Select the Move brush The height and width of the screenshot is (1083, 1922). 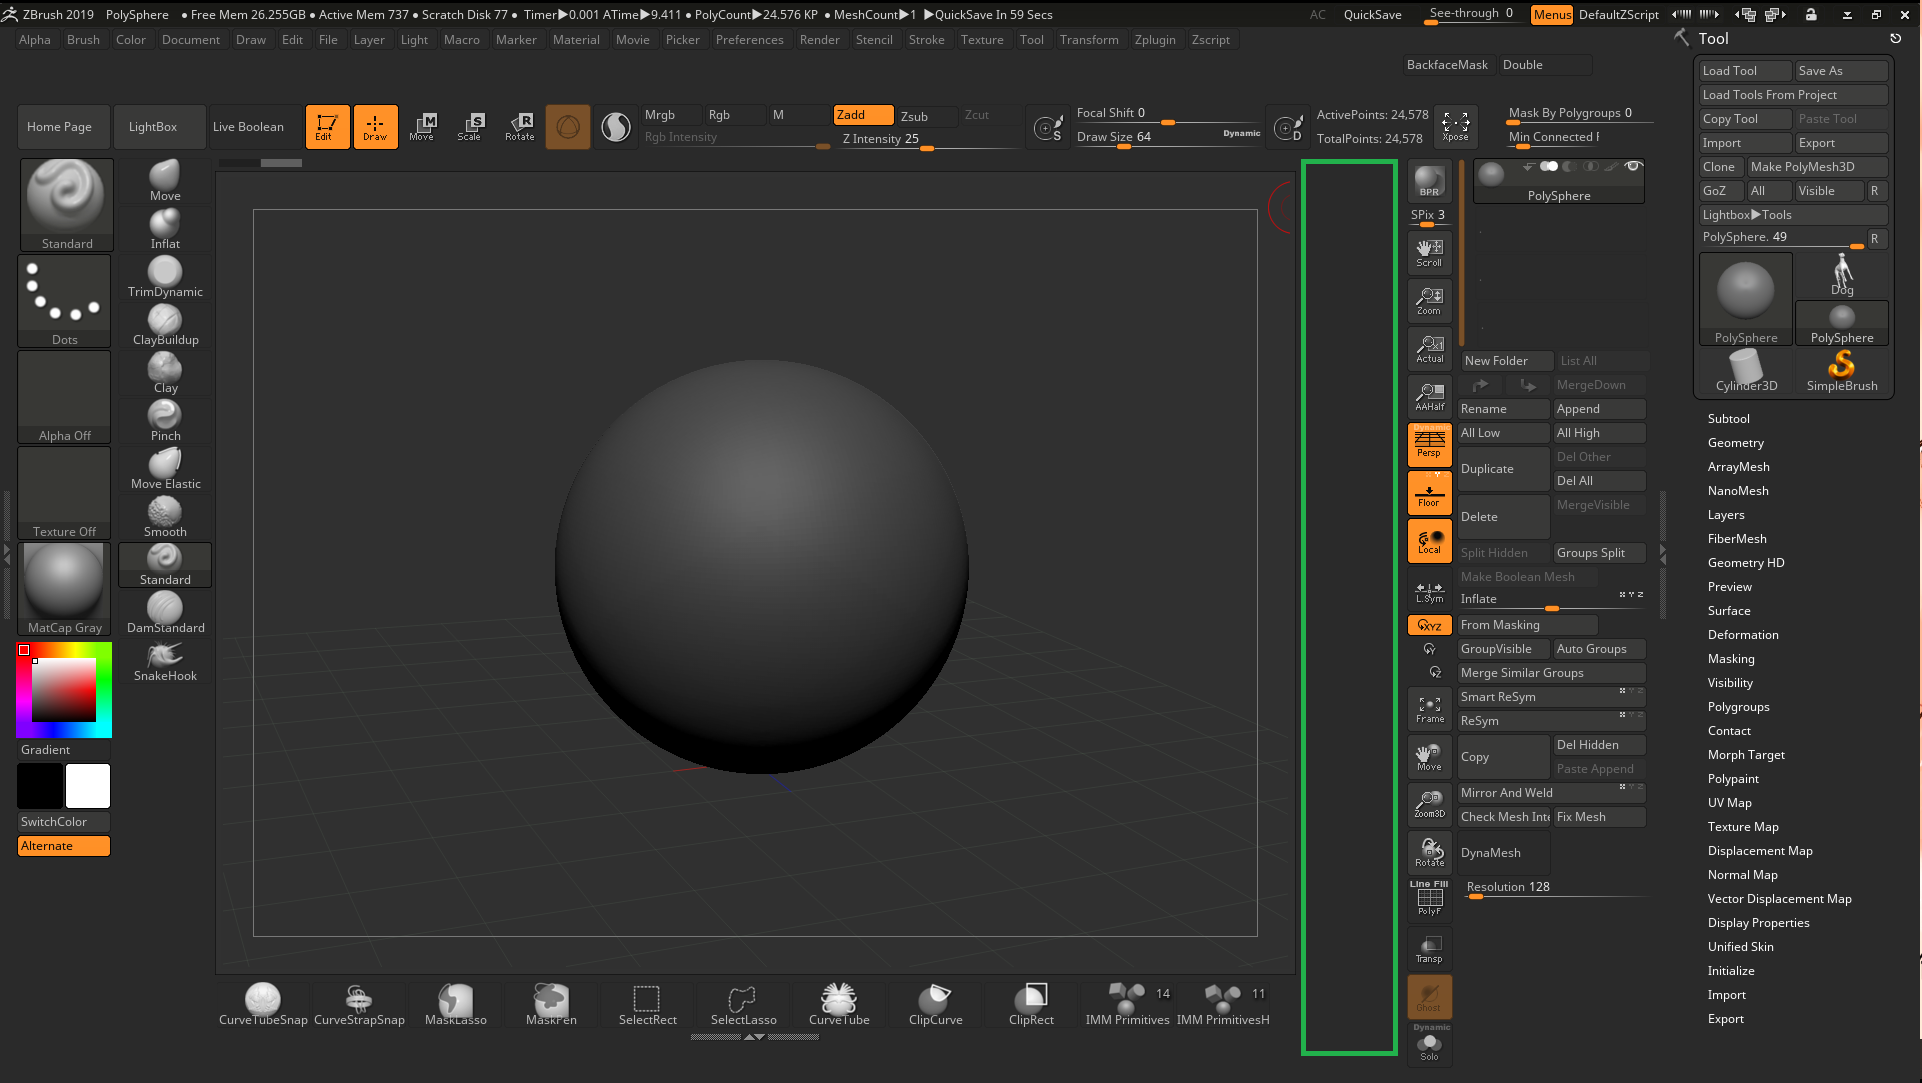point(165,180)
